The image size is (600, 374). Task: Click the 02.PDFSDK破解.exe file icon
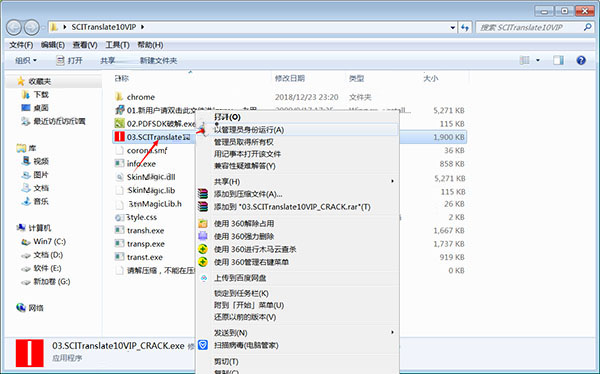point(119,123)
